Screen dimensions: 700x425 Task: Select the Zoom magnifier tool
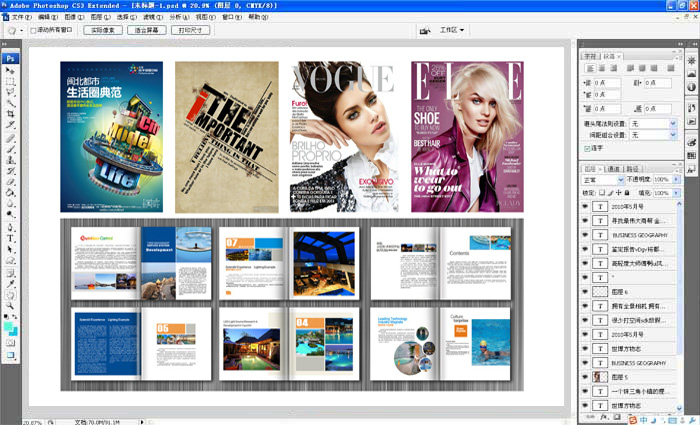pyautogui.click(x=11, y=307)
